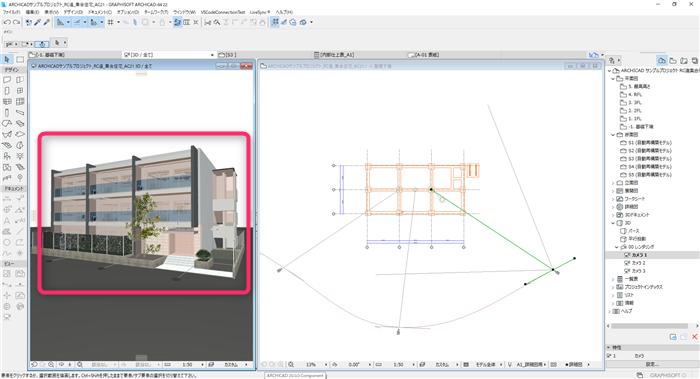Click the 設定... button in properties panel
Viewport: 700px width, 379px height.
(x=652, y=364)
